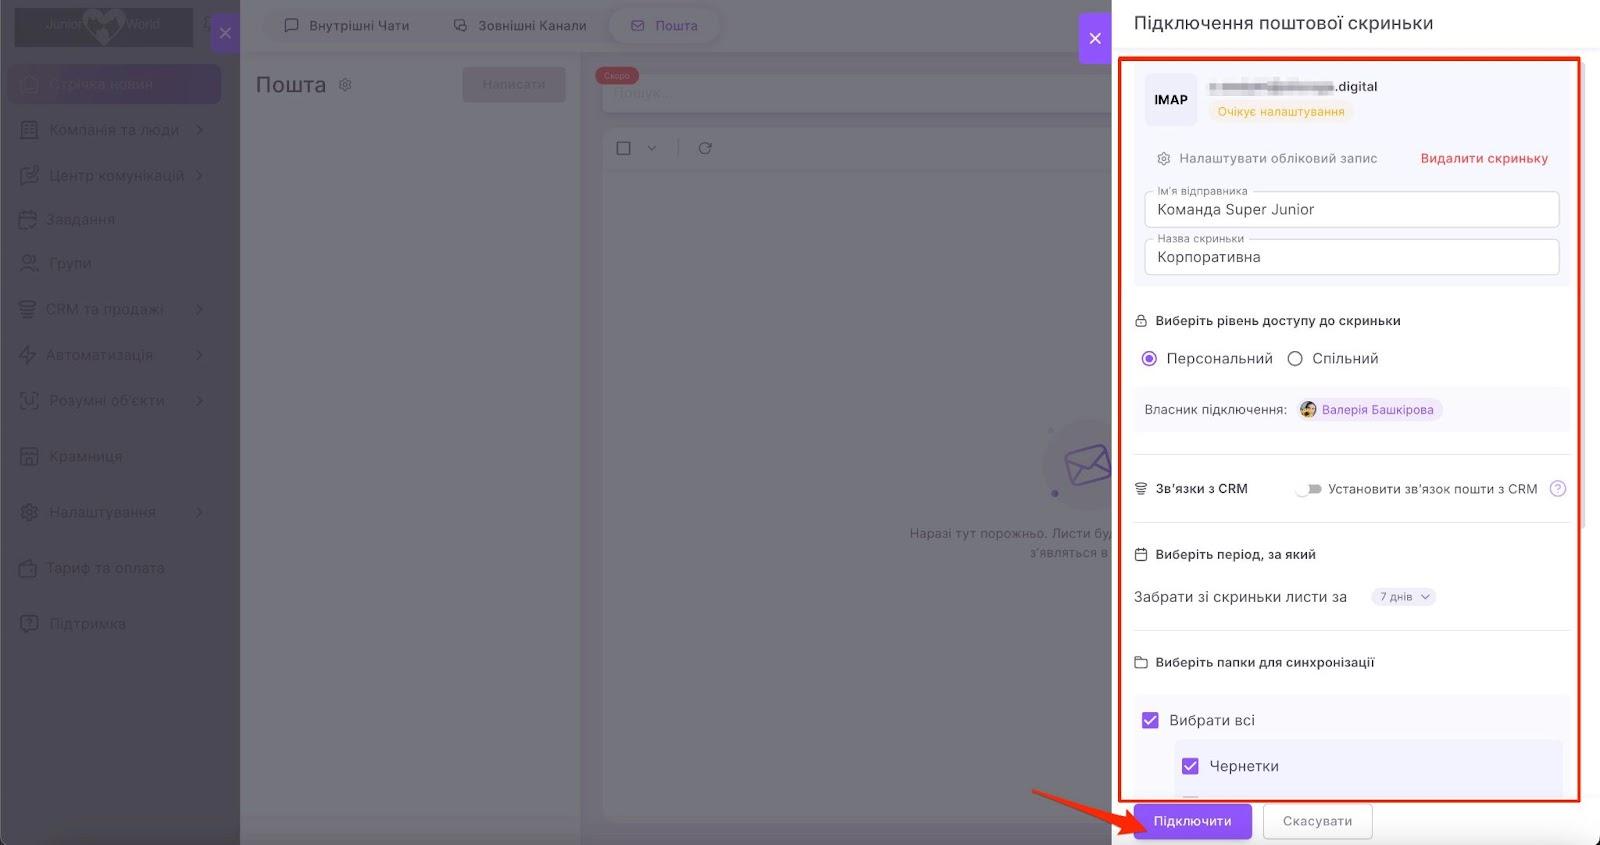The height and width of the screenshot is (845, 1600).
Task: Click the CRM та продажі sidebar icon
Action: click(x=28, y=309)
